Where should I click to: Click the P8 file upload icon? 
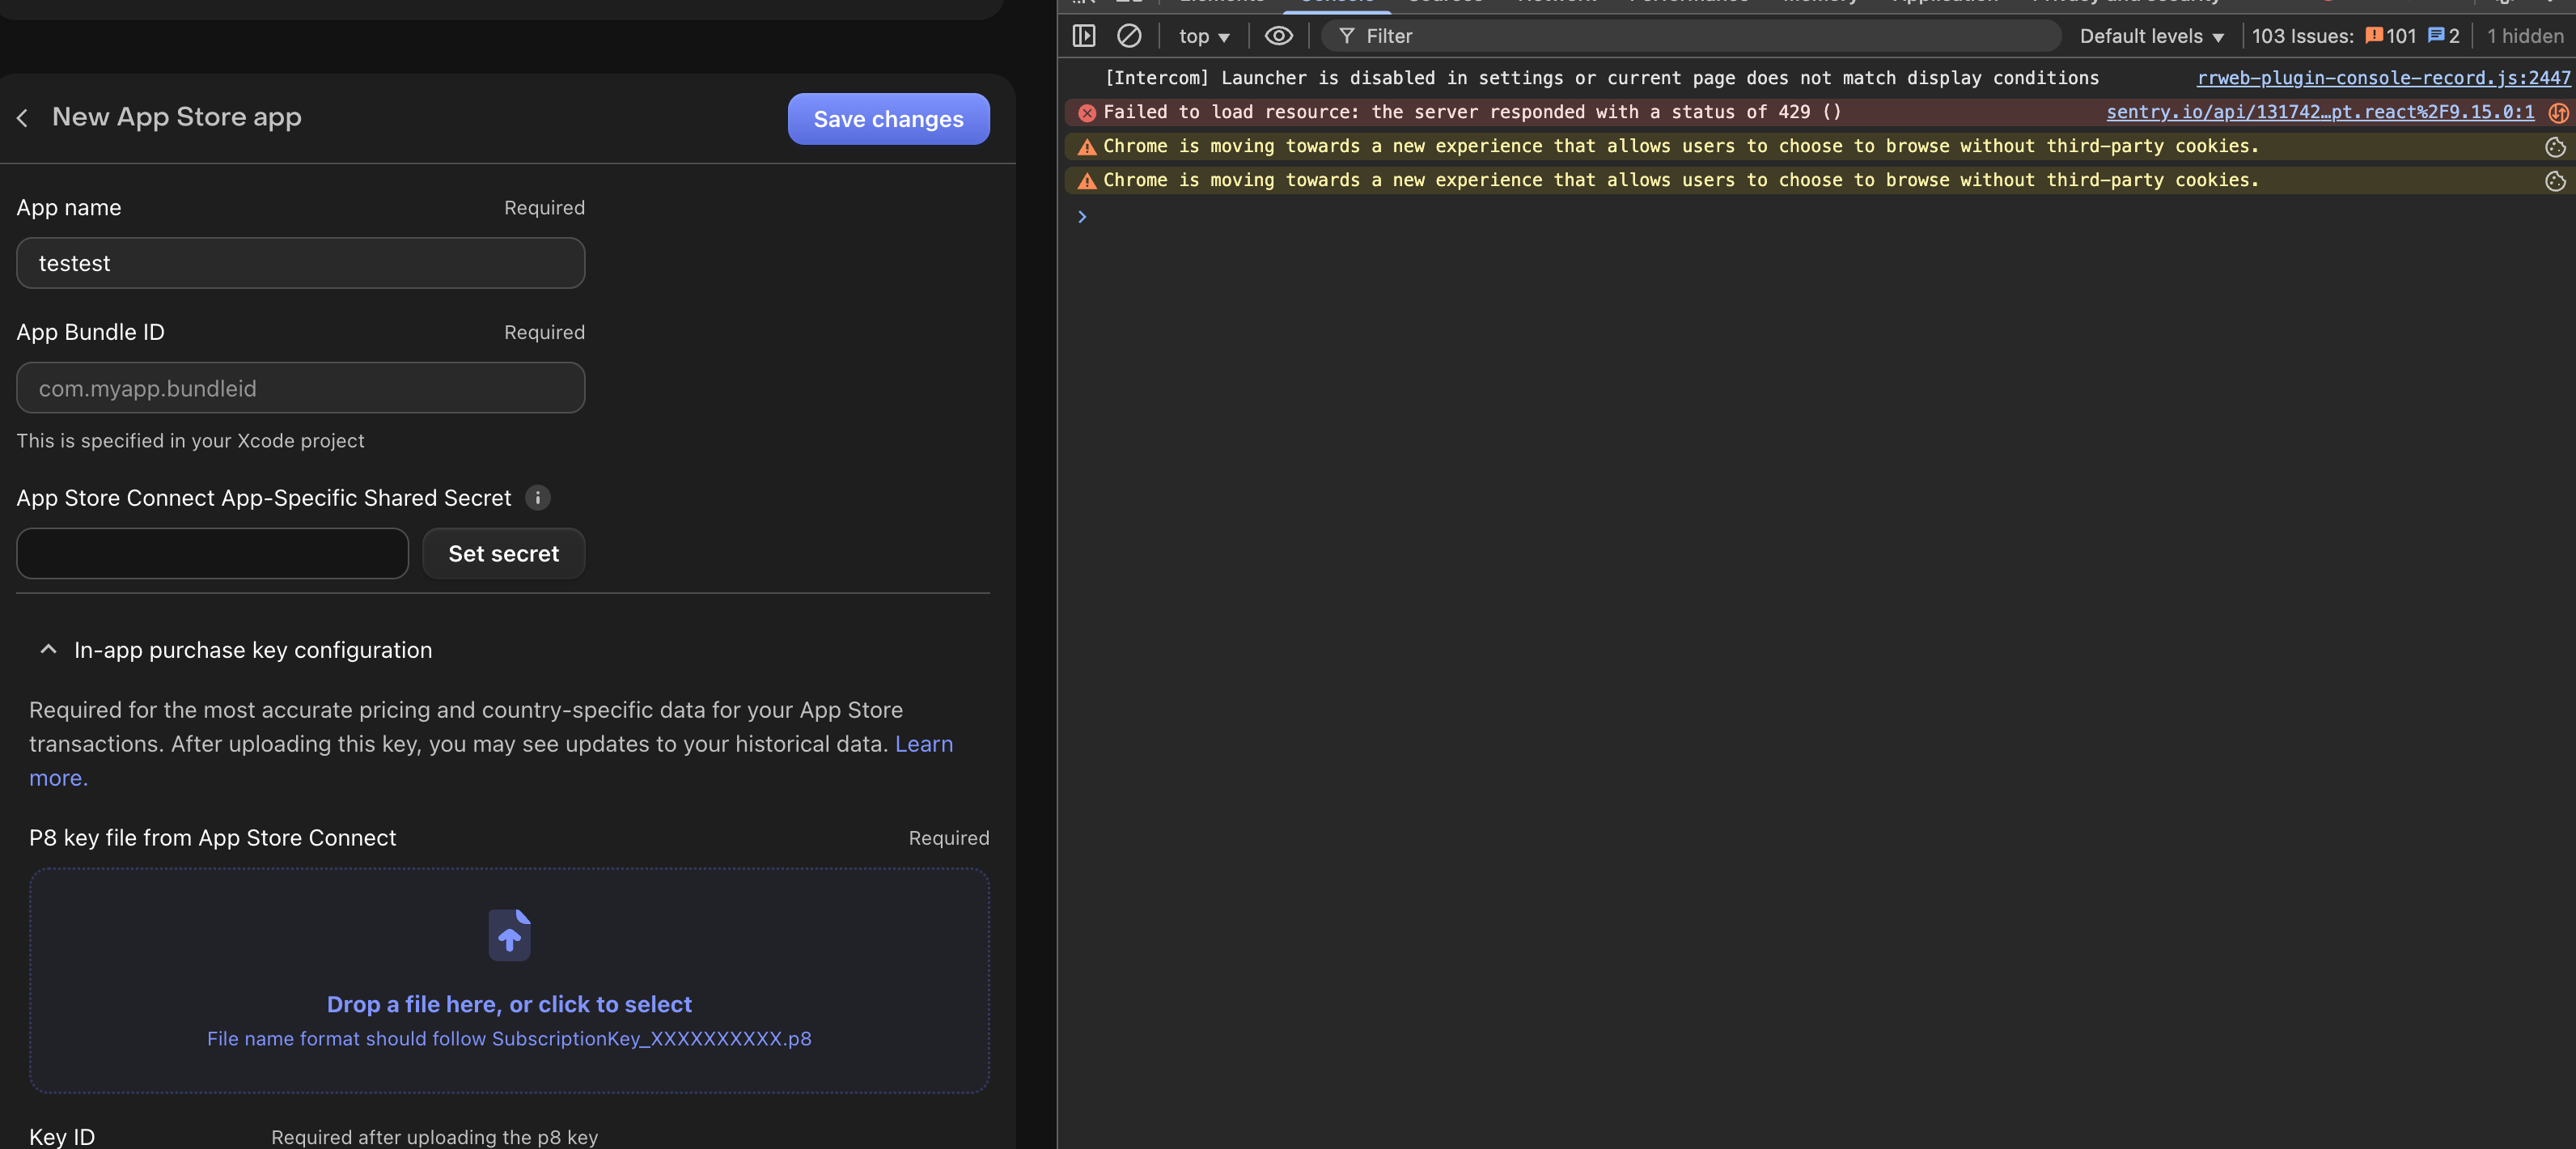(509, 935)
